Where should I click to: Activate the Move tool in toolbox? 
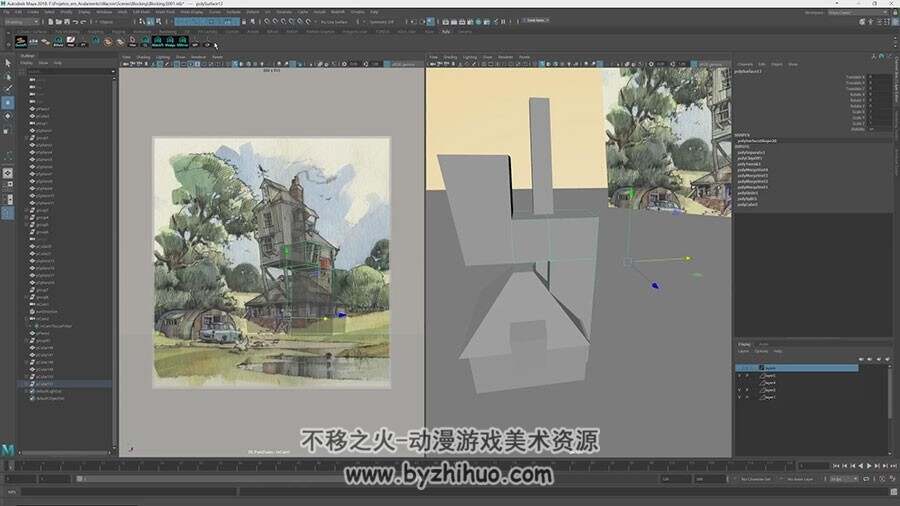click(7, 102)
